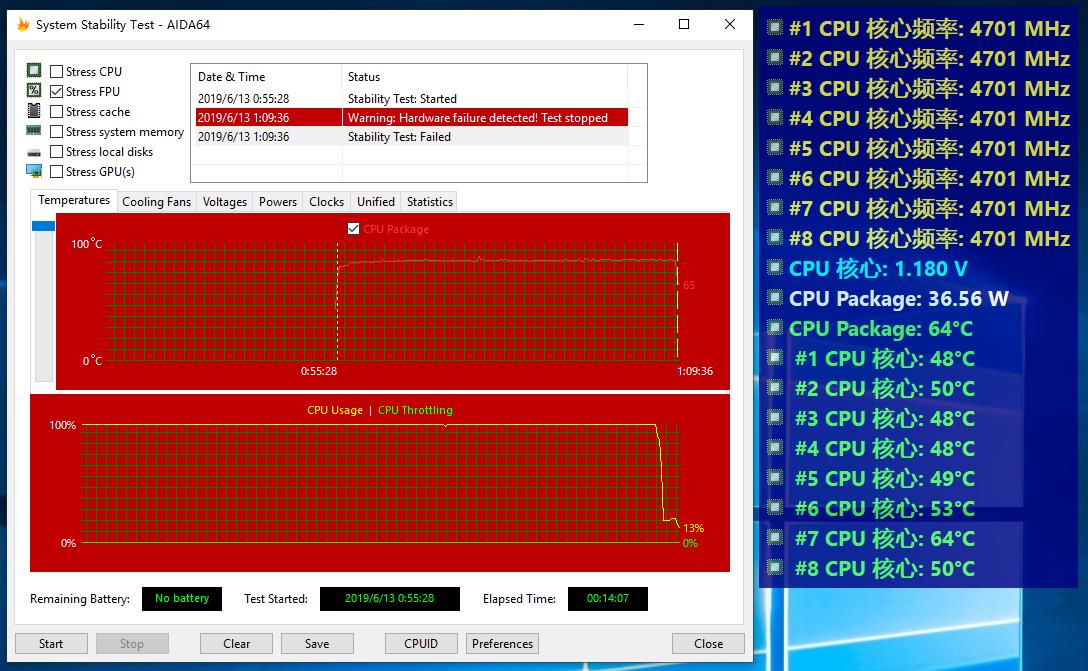Open Preferences

coord(502,643)
